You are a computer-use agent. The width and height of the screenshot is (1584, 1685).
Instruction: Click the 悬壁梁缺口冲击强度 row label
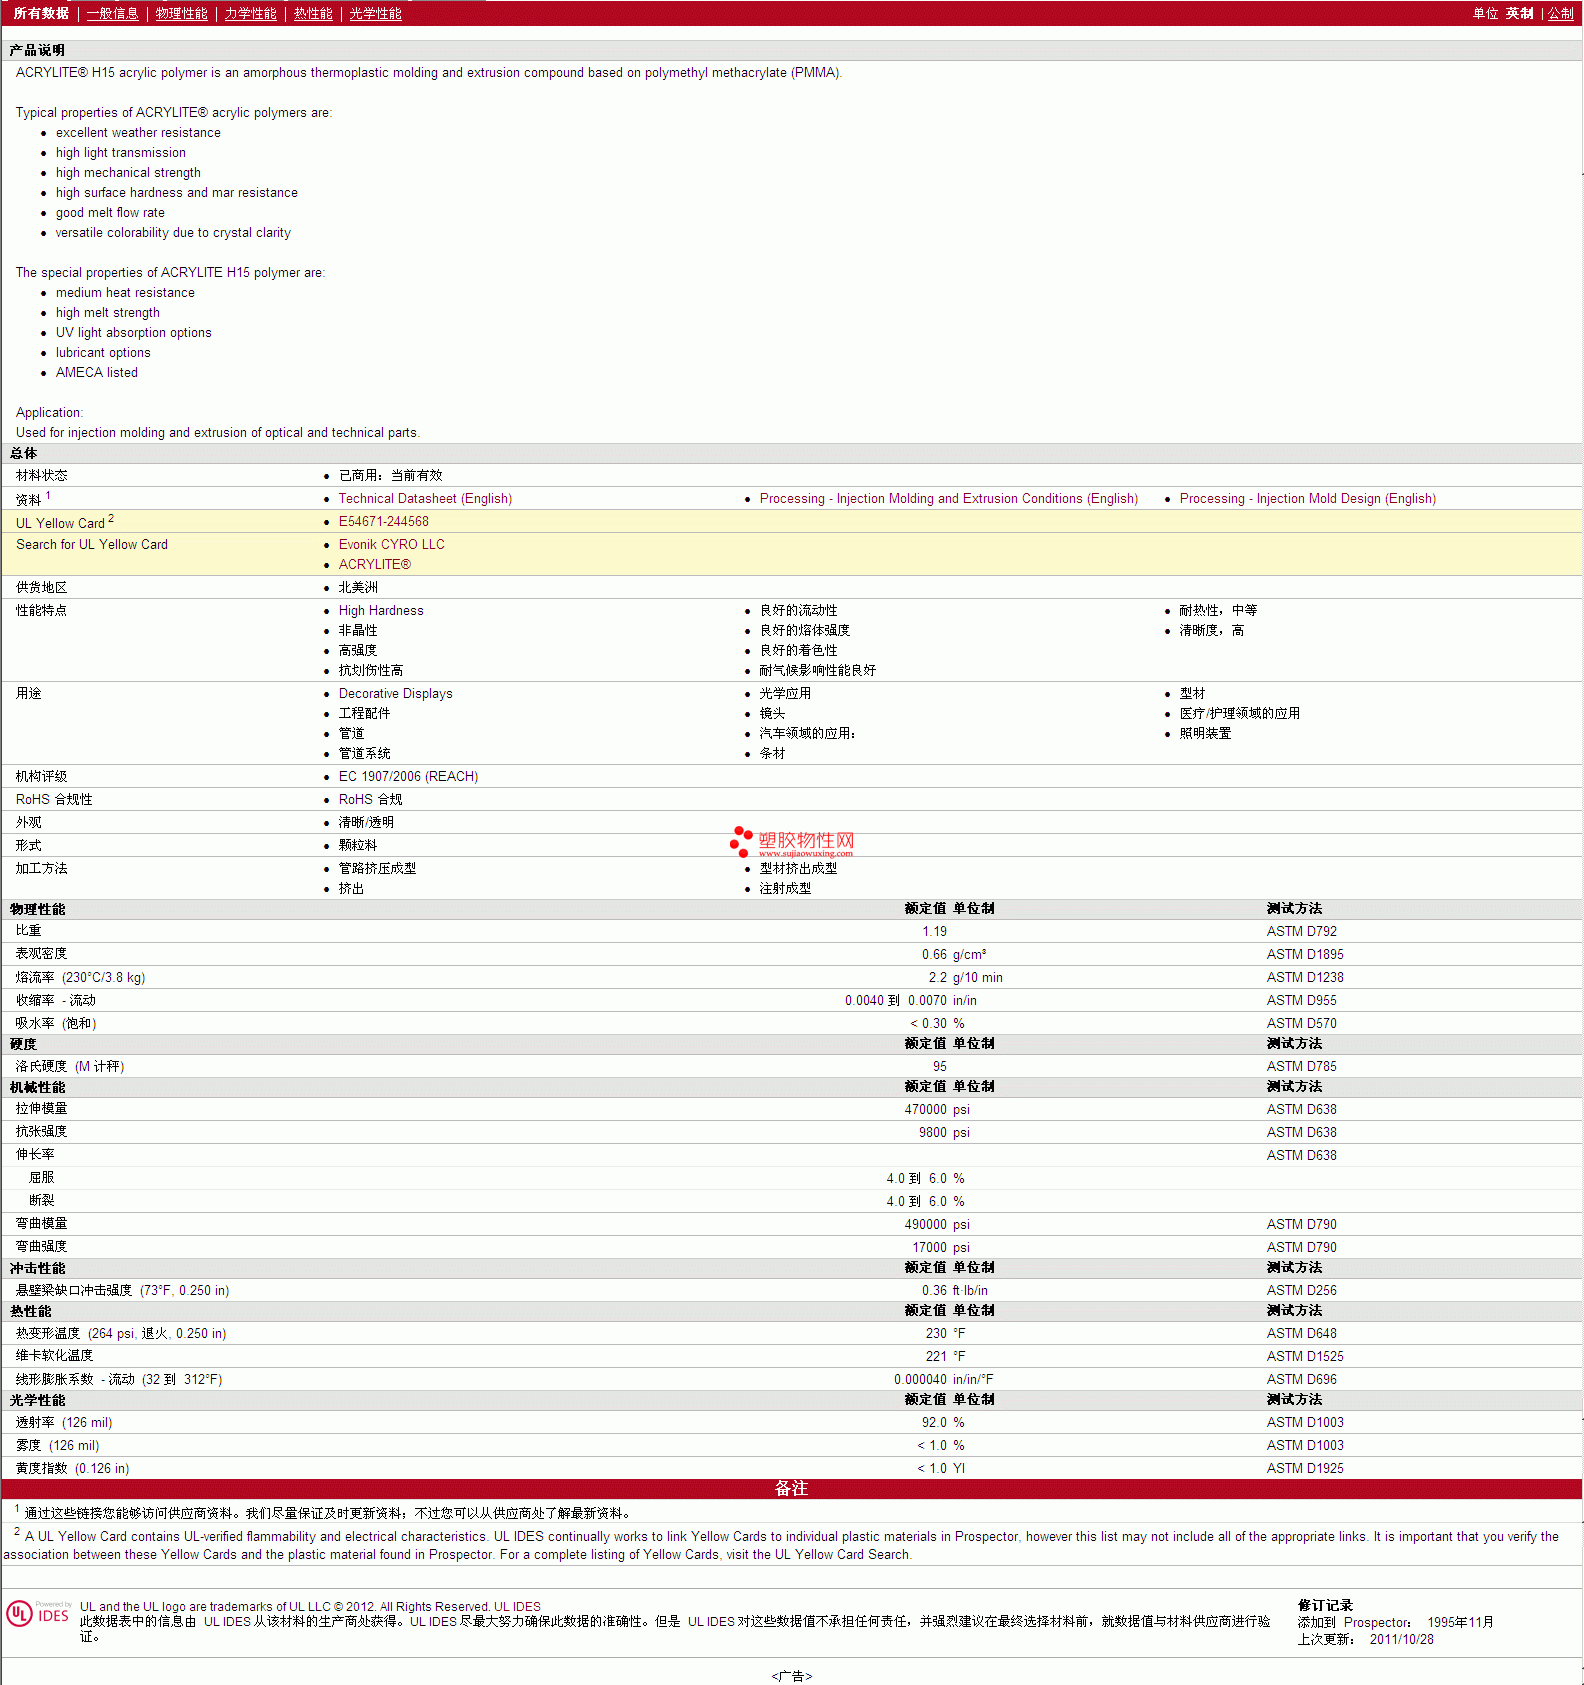(122, 1290)
